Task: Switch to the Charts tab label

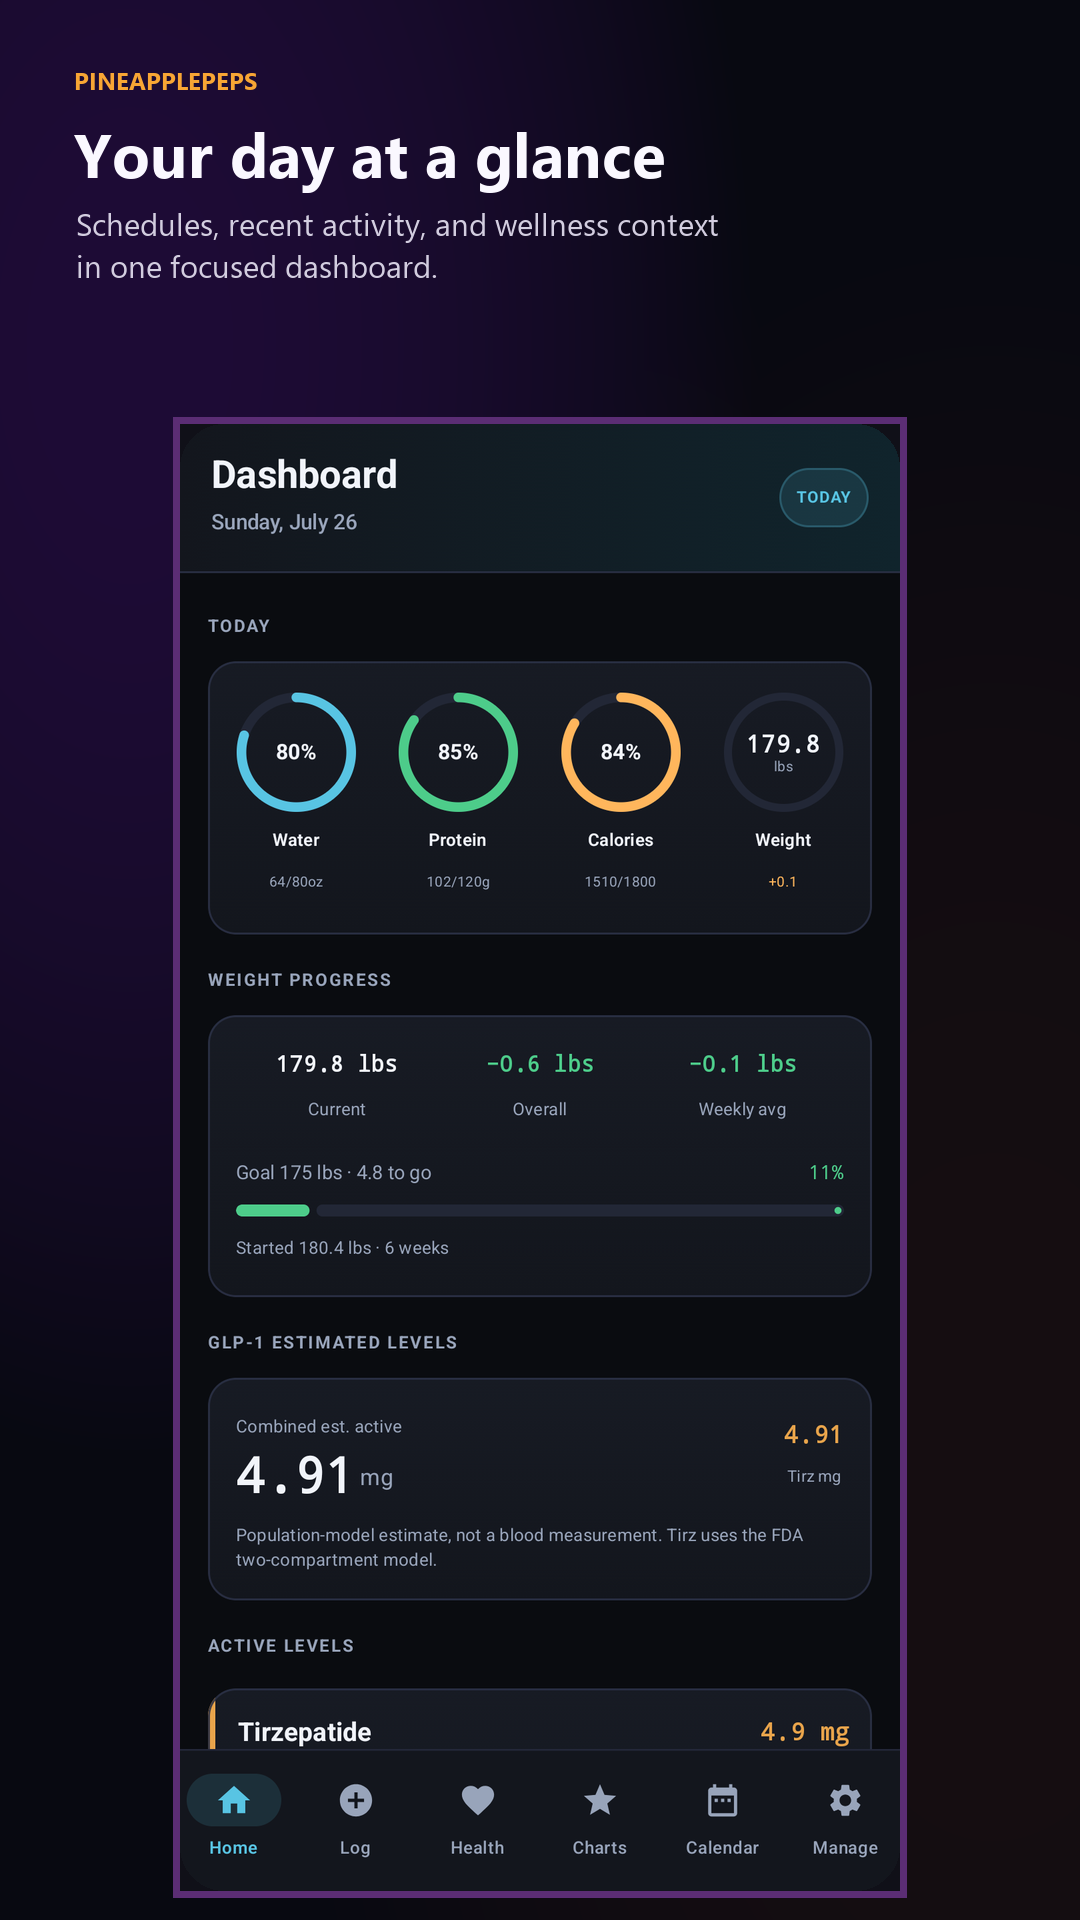Action: coord(599,1848)
